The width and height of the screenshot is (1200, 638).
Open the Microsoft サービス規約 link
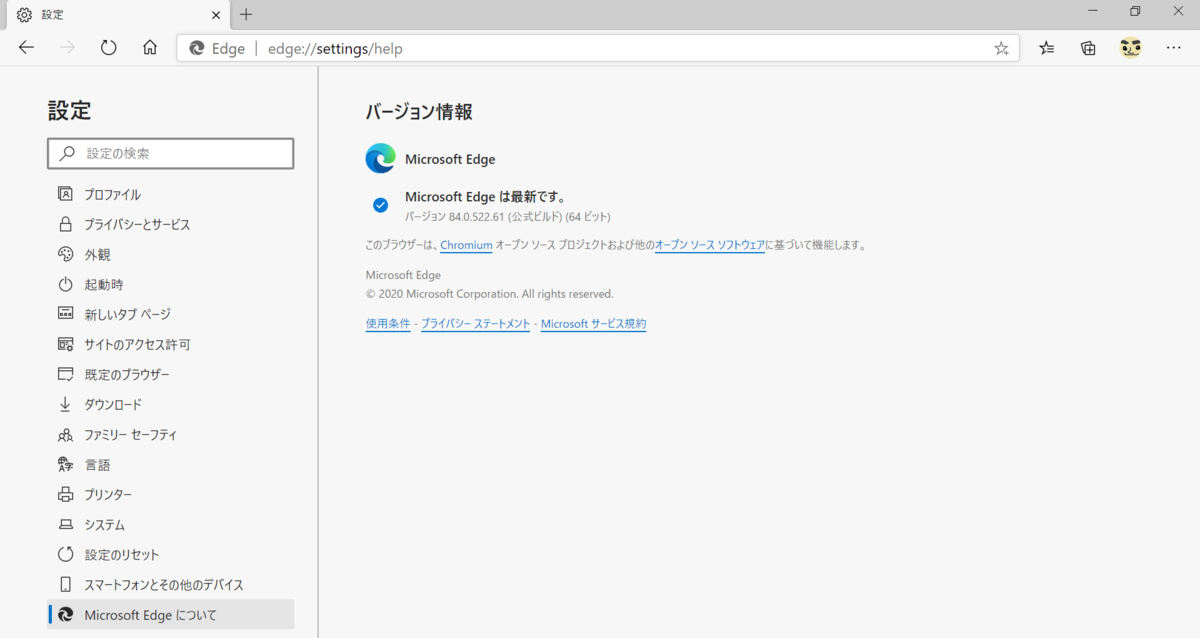tap(593, 324)
